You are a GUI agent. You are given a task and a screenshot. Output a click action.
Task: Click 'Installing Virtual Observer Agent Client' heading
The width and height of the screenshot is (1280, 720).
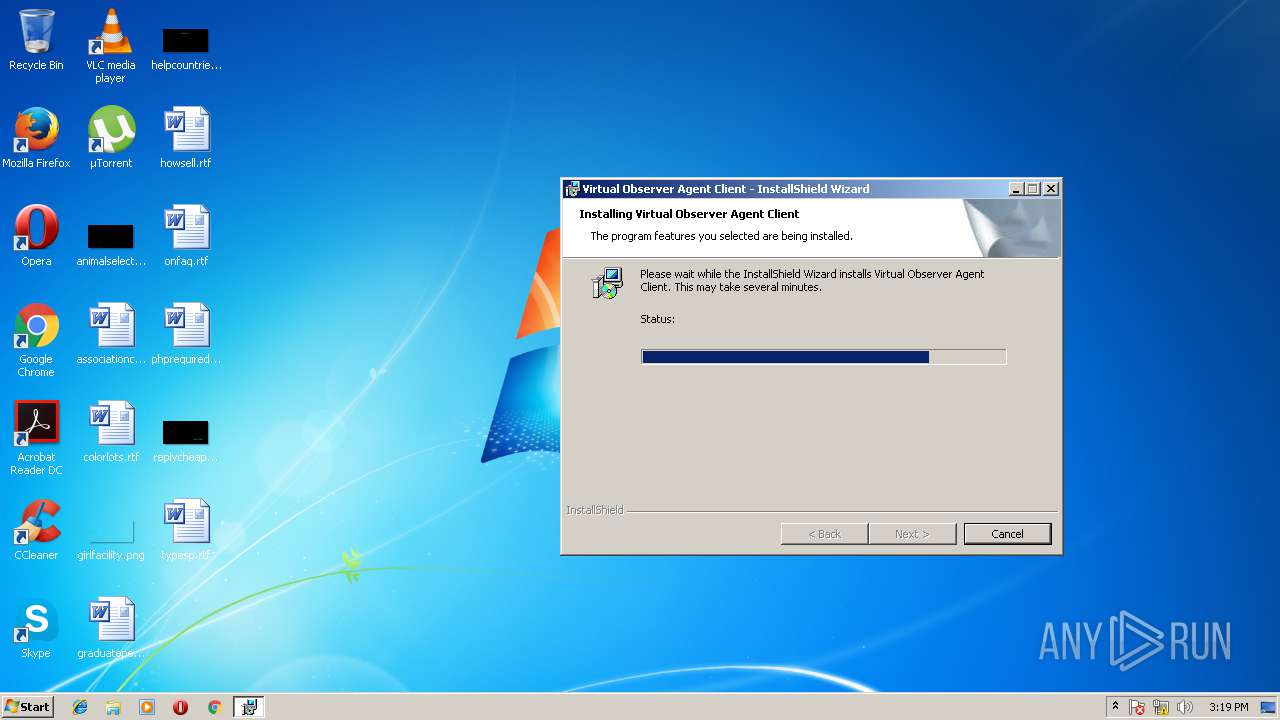(689, 214)
